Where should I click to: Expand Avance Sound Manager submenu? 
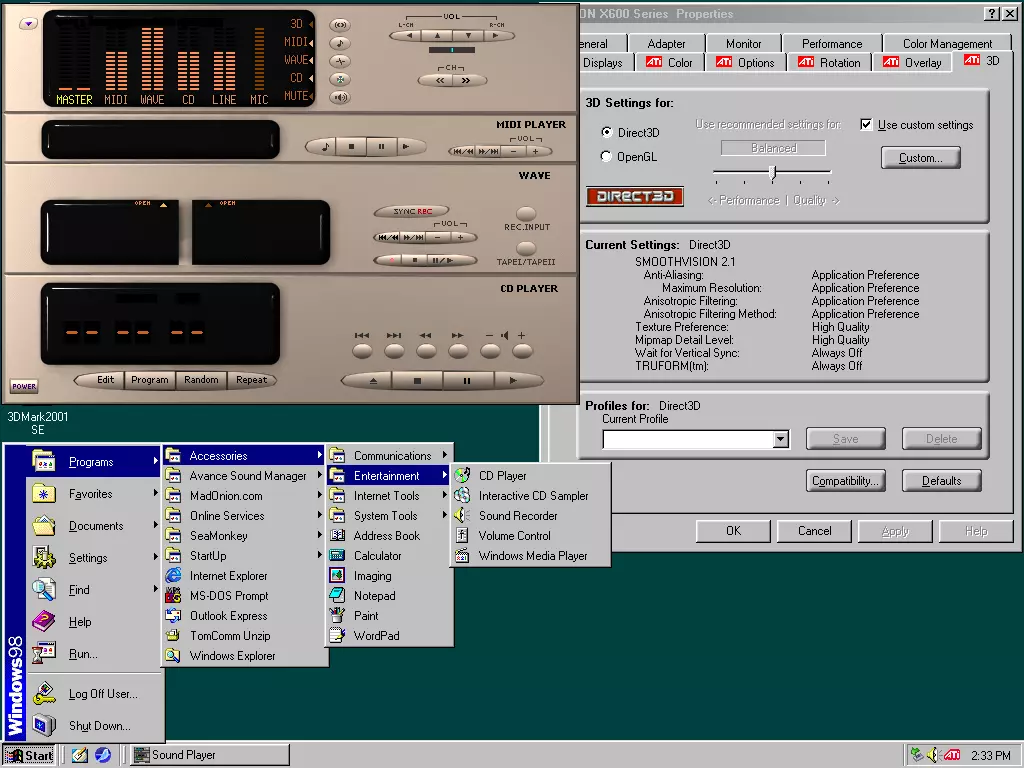[244, 475]
